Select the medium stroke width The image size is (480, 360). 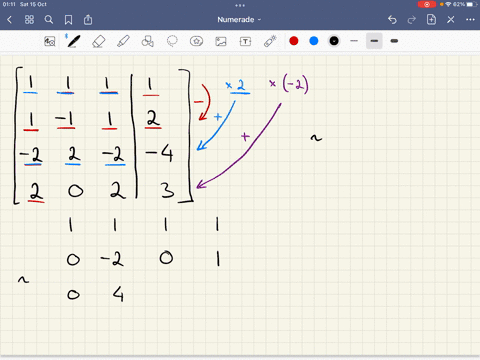click(x=374, y=41)
